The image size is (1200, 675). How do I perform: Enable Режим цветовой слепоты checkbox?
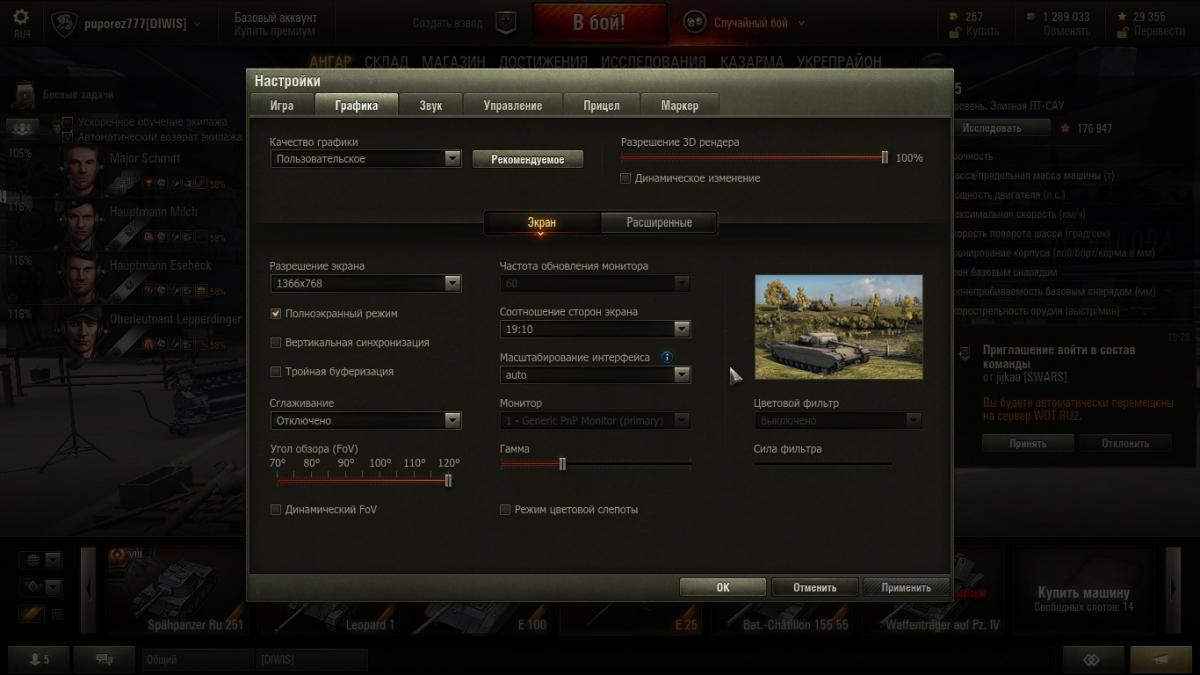click(x=505, y=509)
